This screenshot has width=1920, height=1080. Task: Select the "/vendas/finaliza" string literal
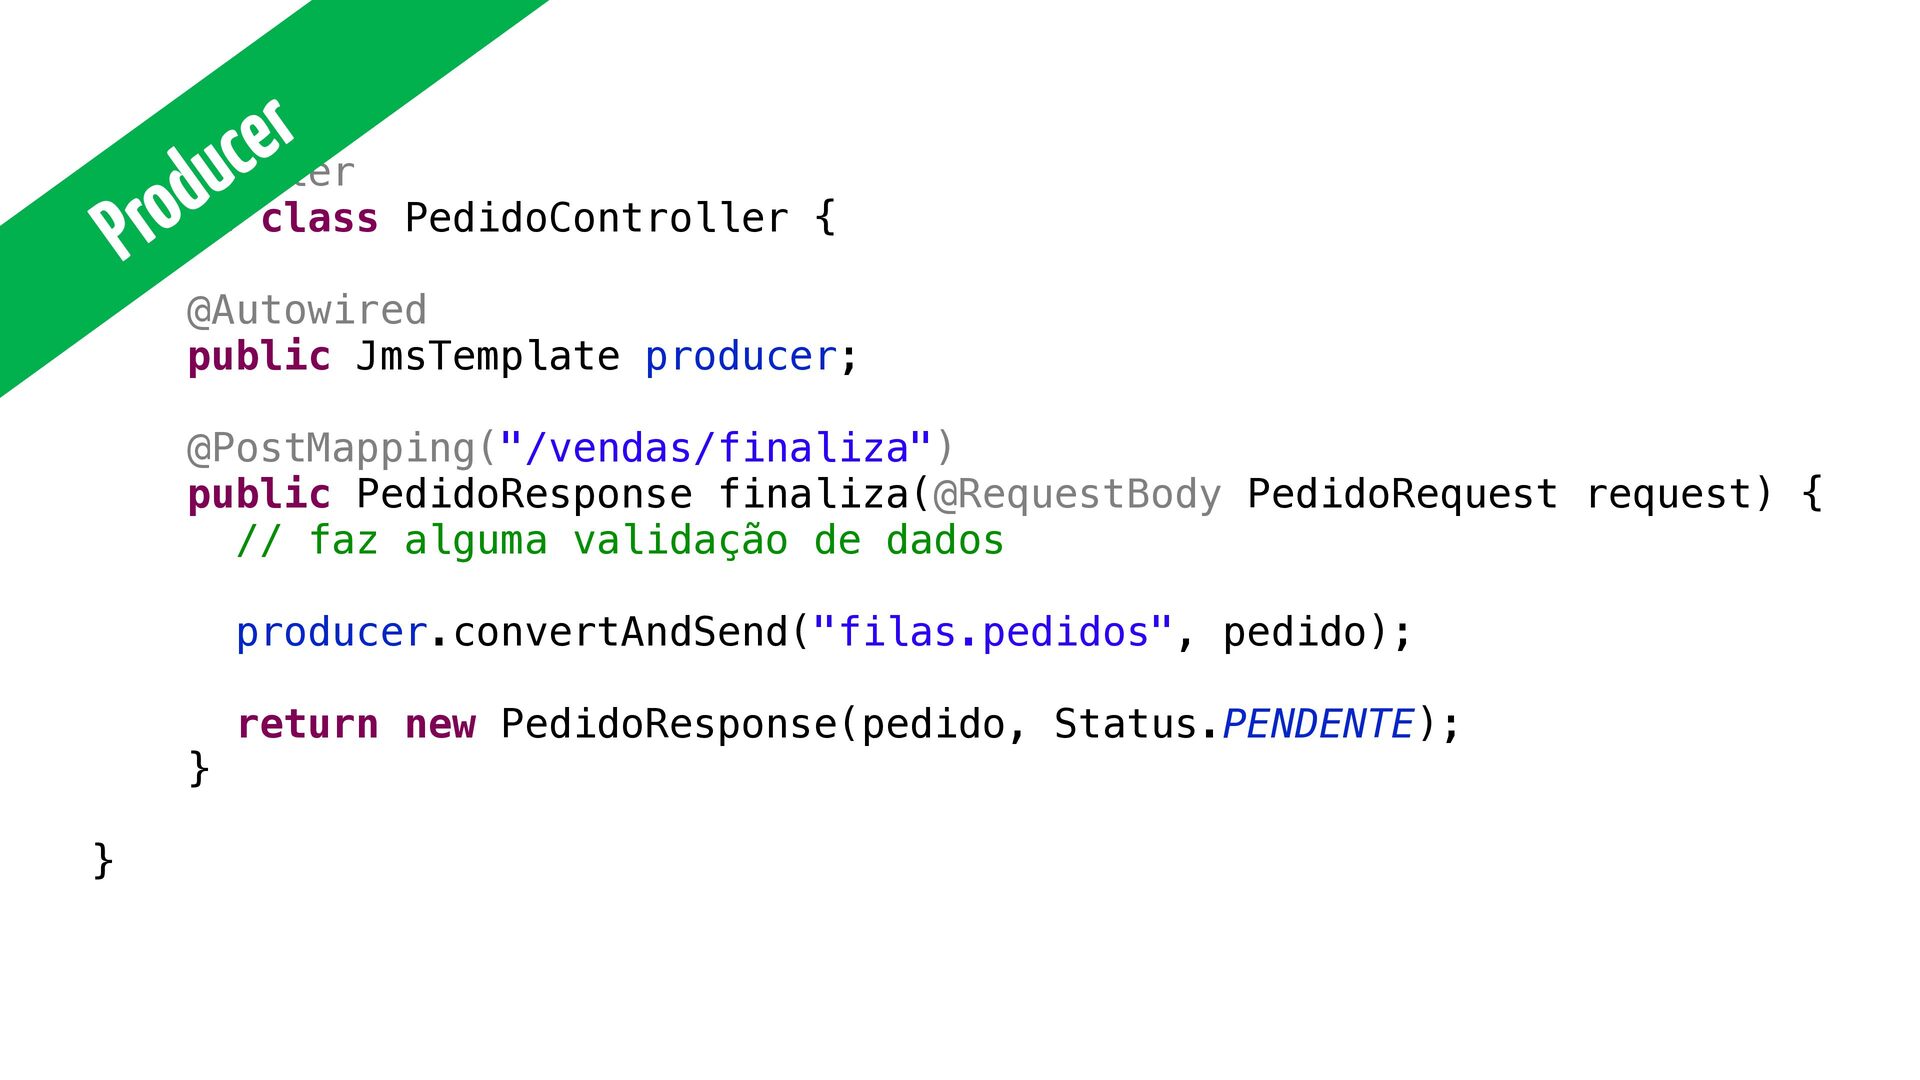(716, 448)
